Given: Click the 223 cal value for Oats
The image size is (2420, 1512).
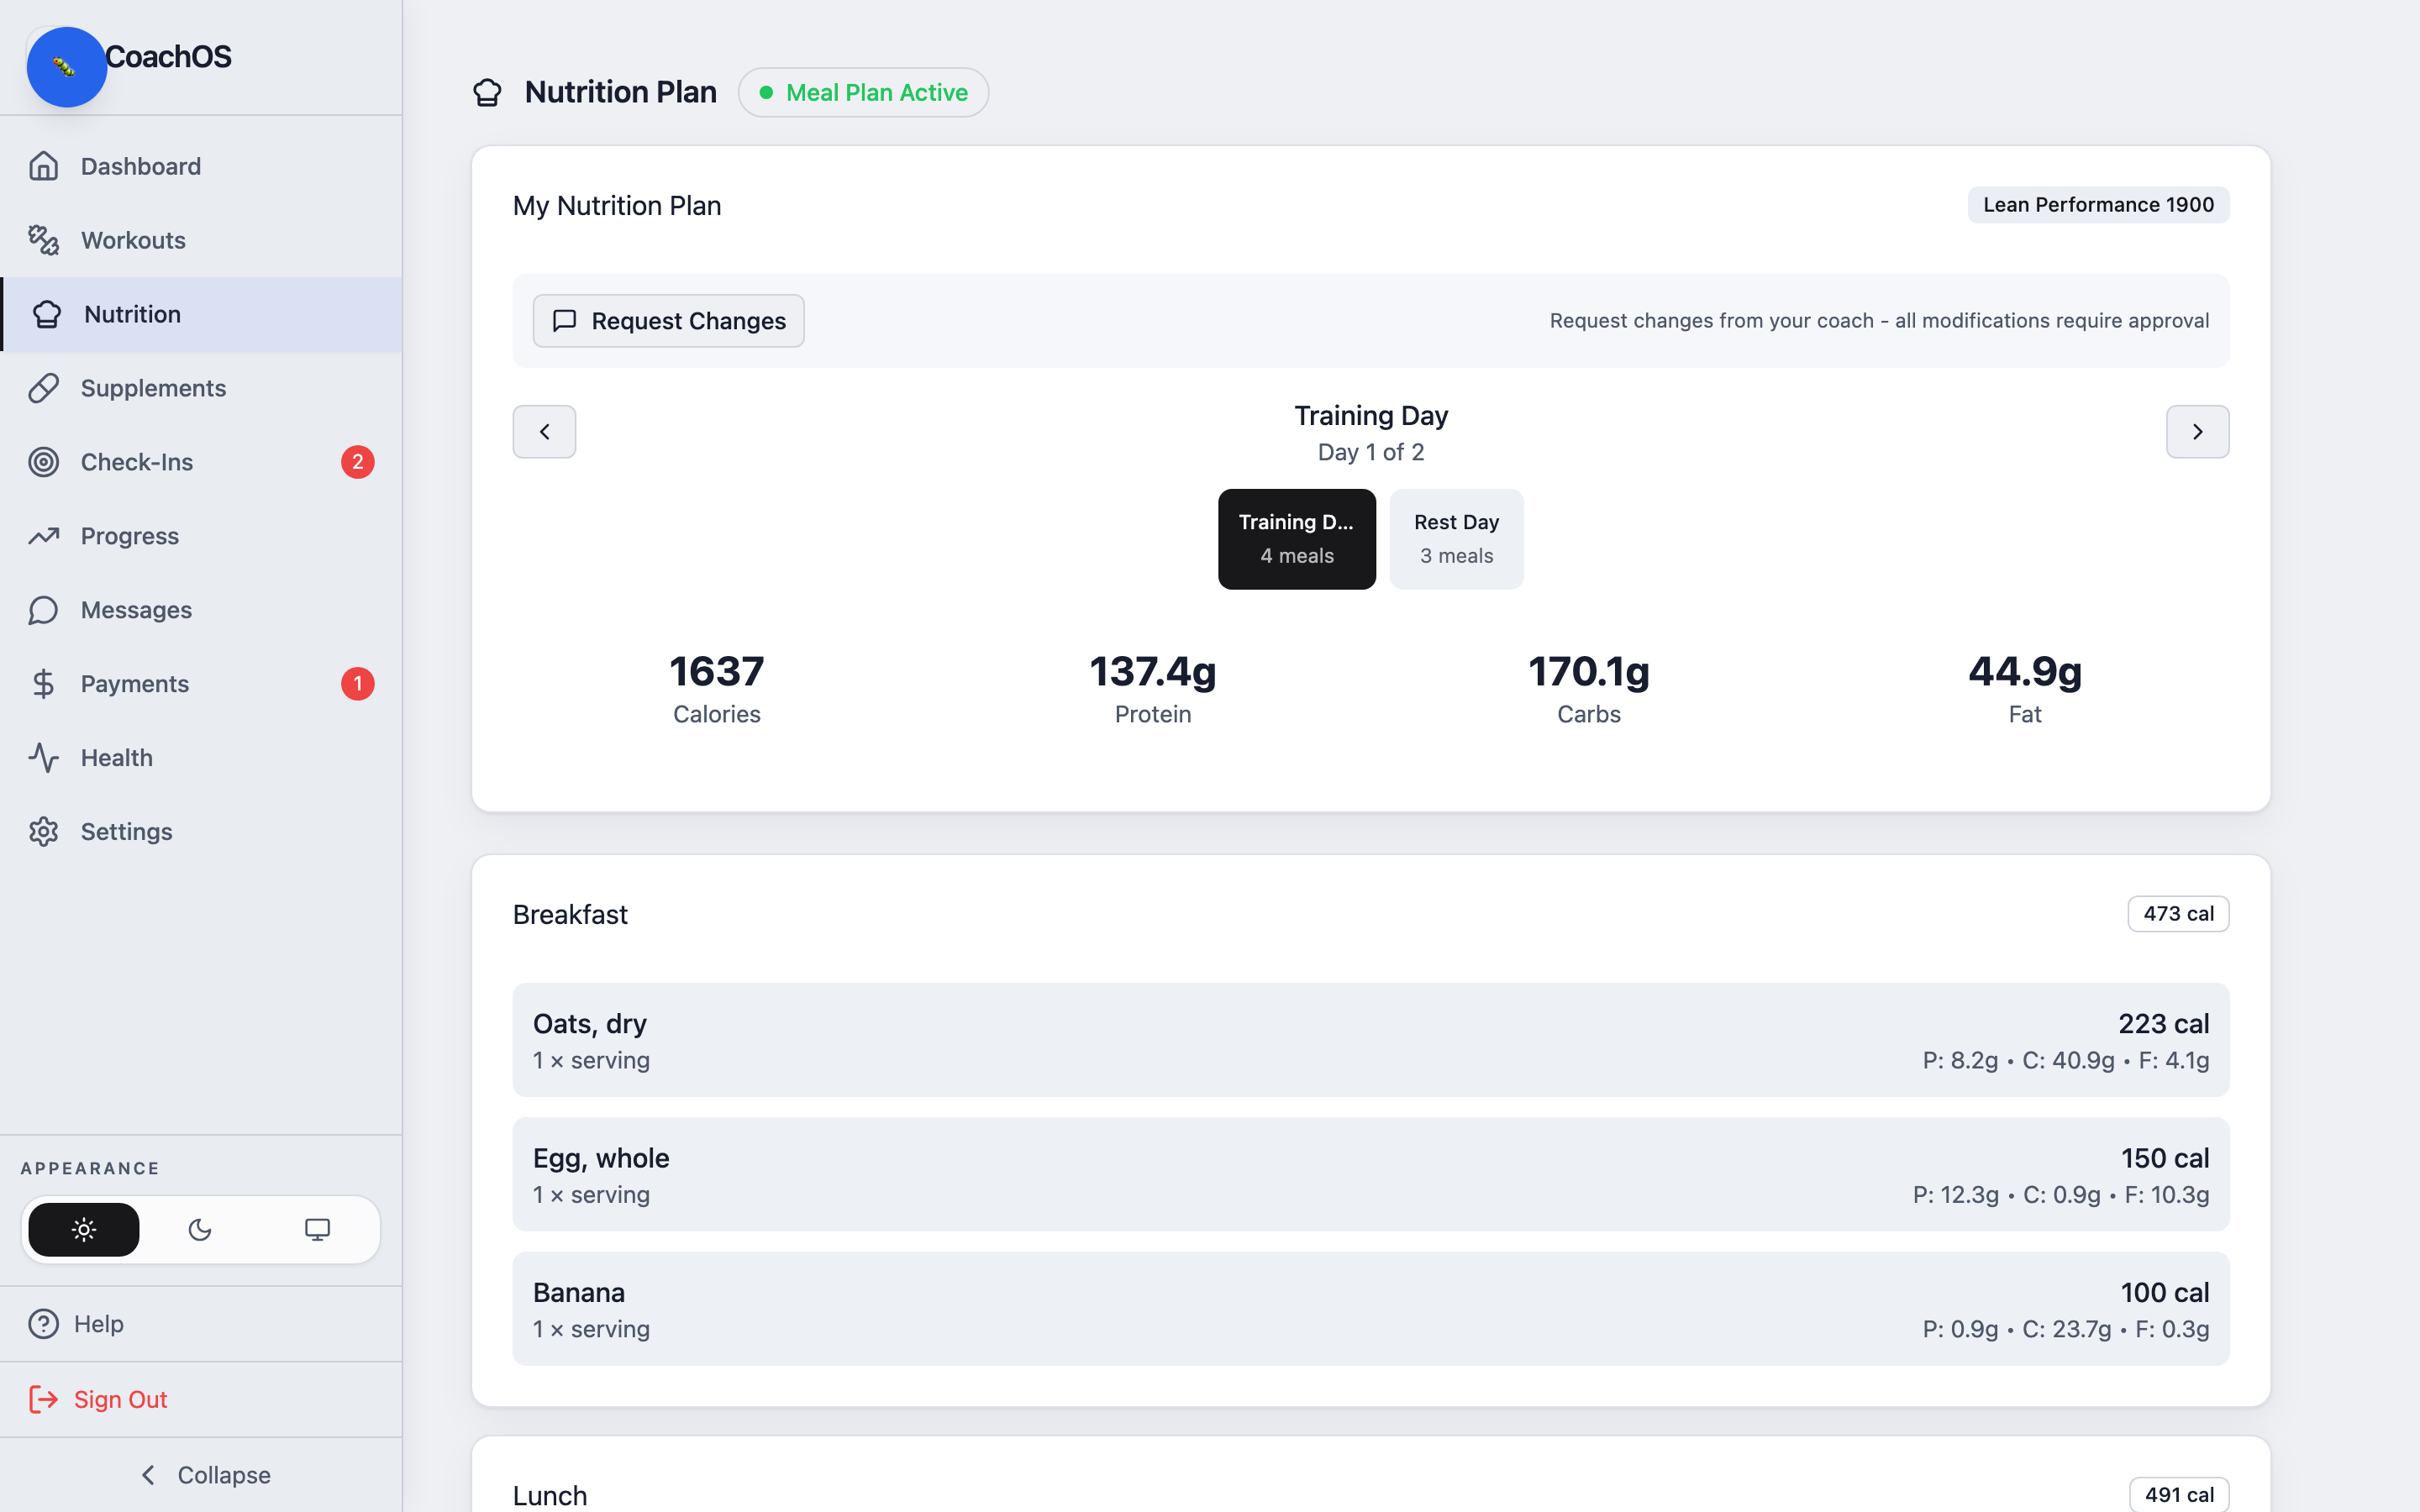Looking at the screenshot, I should pos(2163,1024).
